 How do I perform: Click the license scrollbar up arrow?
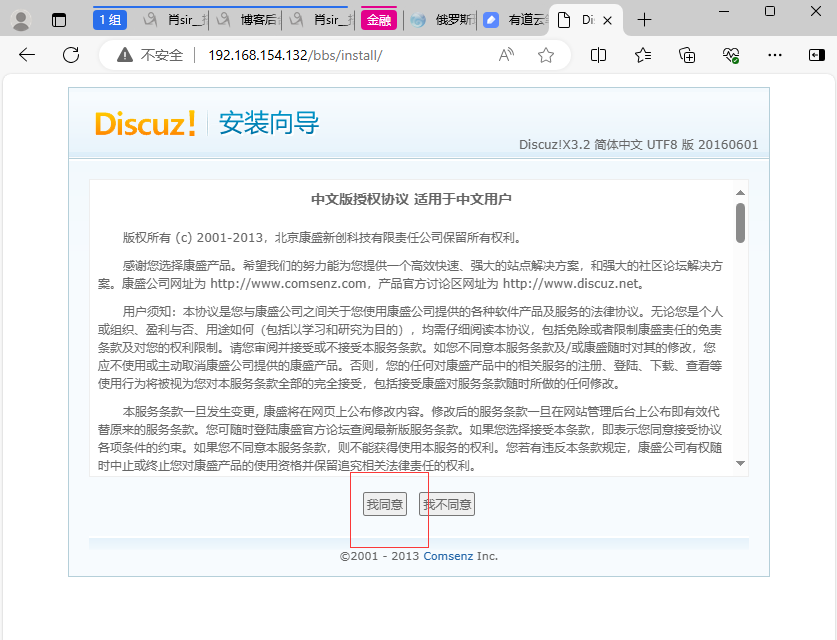point(740,193)
